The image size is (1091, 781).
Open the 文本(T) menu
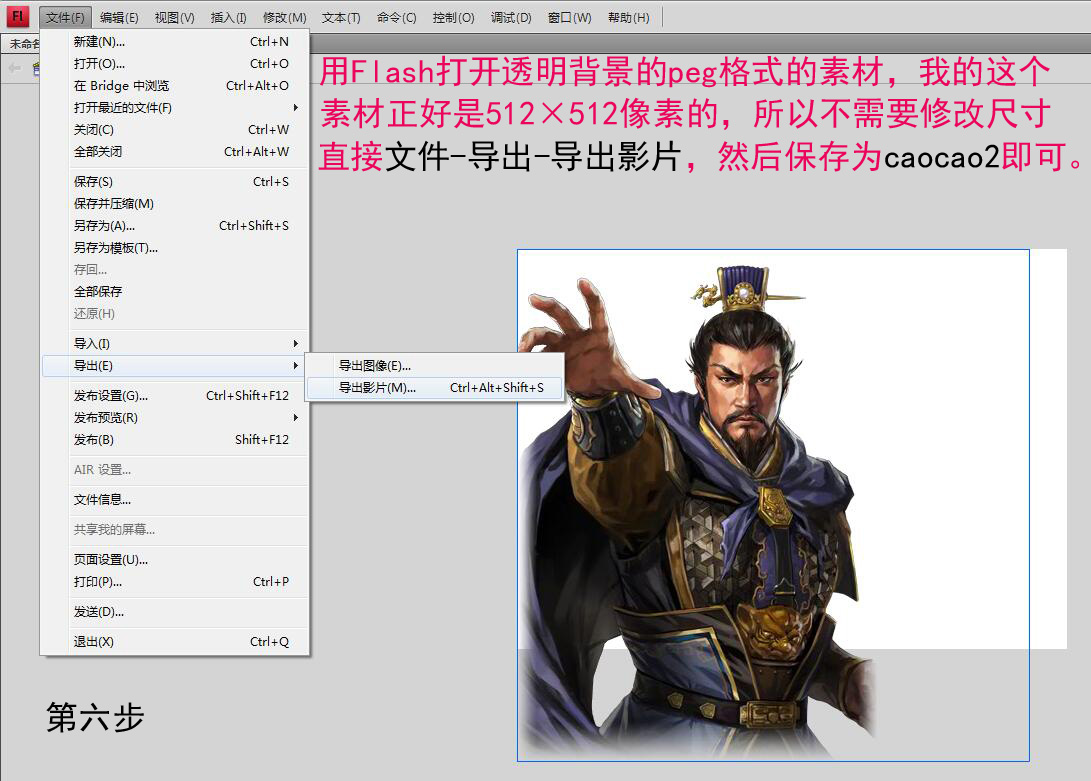click(341, 17)
